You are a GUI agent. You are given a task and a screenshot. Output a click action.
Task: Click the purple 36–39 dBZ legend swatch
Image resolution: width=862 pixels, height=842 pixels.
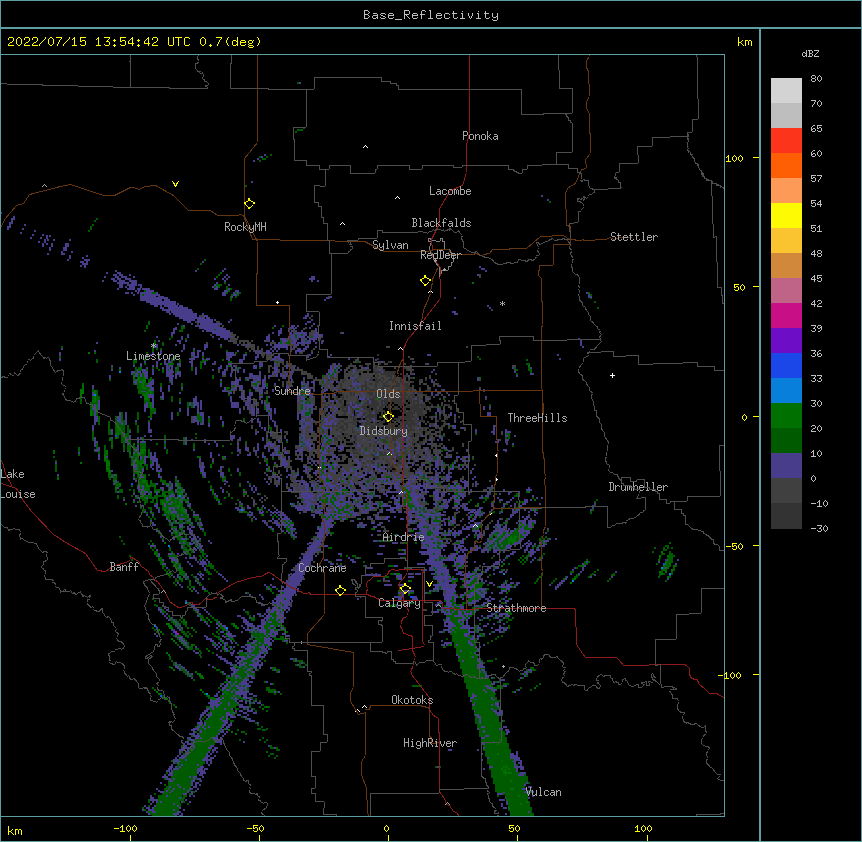[786, 341]
